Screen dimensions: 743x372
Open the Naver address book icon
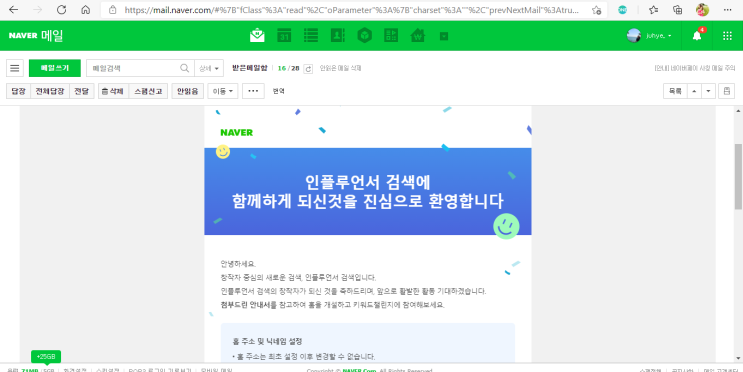tap(338, 36)
